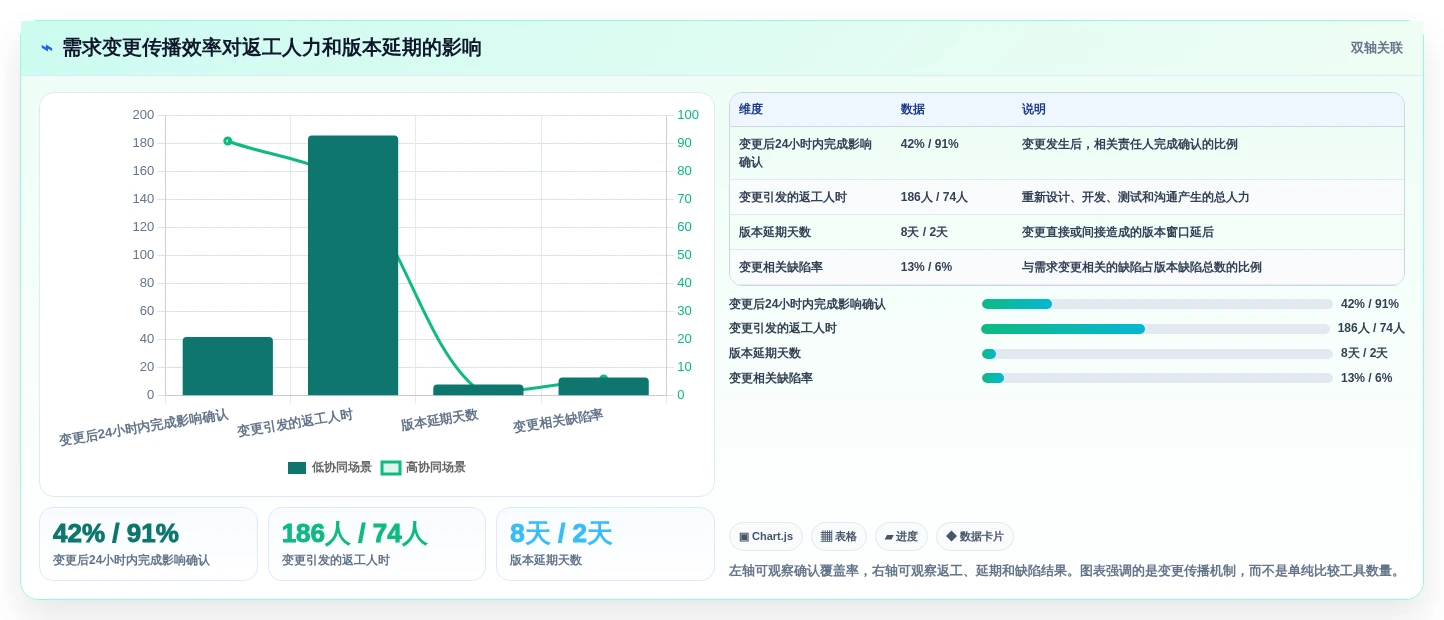Toggle 高协同场景 legend swatch
The width and height of the screenshot is (1444, 620).
click(391, 468)
